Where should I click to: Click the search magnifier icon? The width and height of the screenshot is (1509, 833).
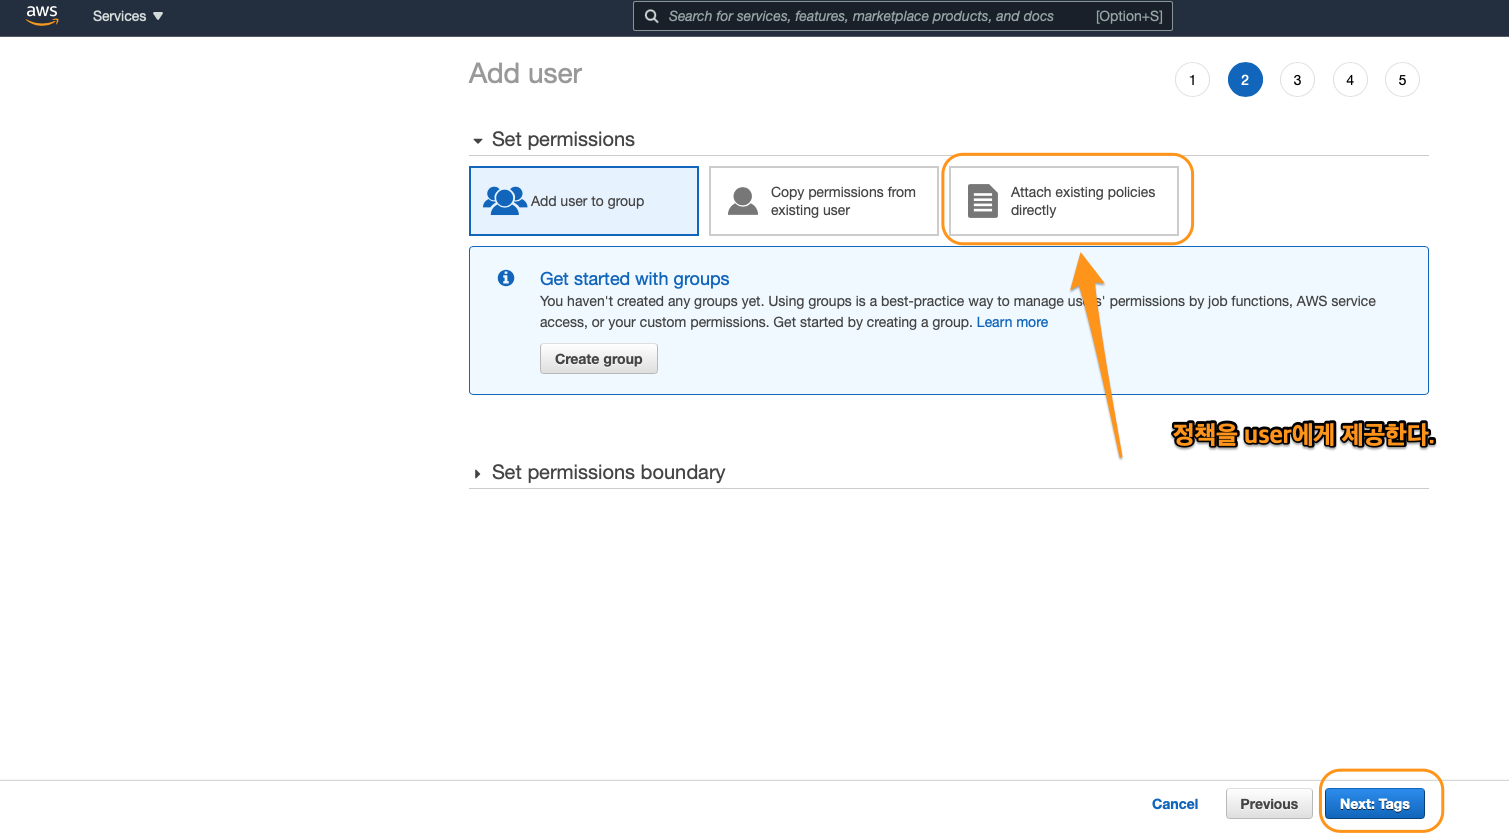651,16
